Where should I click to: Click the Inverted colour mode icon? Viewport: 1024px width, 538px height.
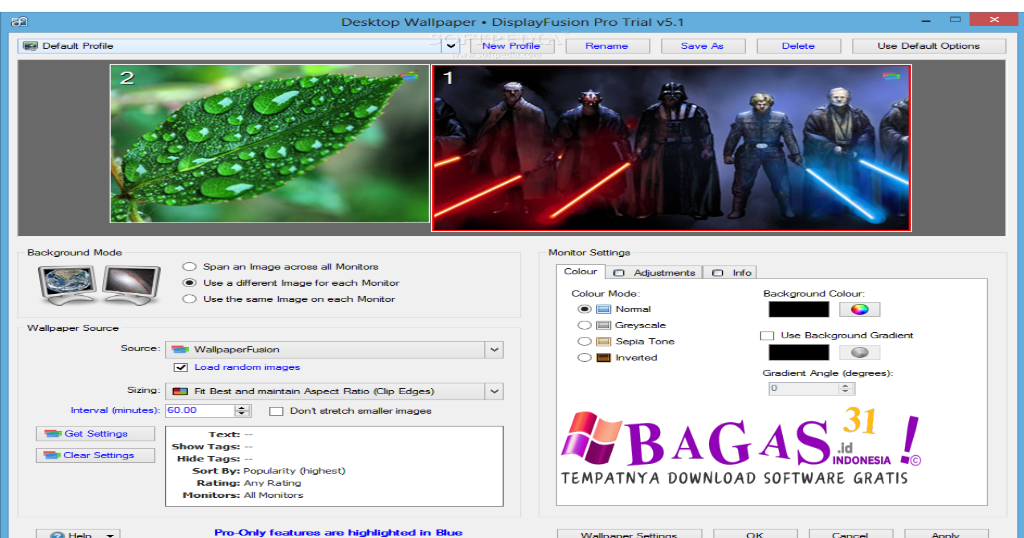point(603,358)
